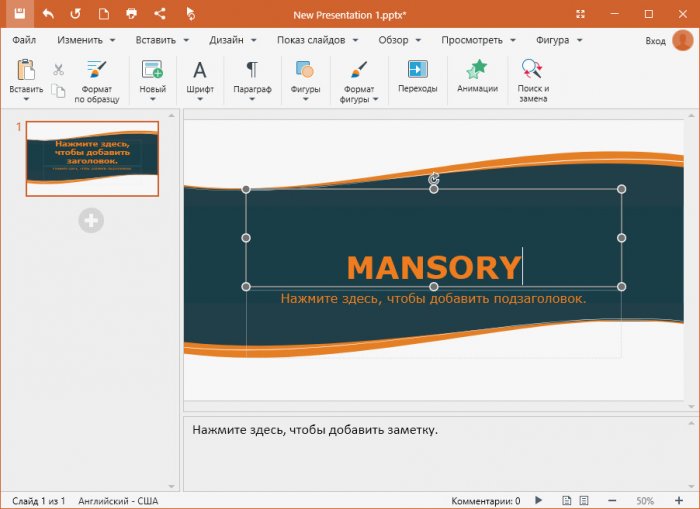
Task: Add a slide with the plus circle
Action: 91,220
